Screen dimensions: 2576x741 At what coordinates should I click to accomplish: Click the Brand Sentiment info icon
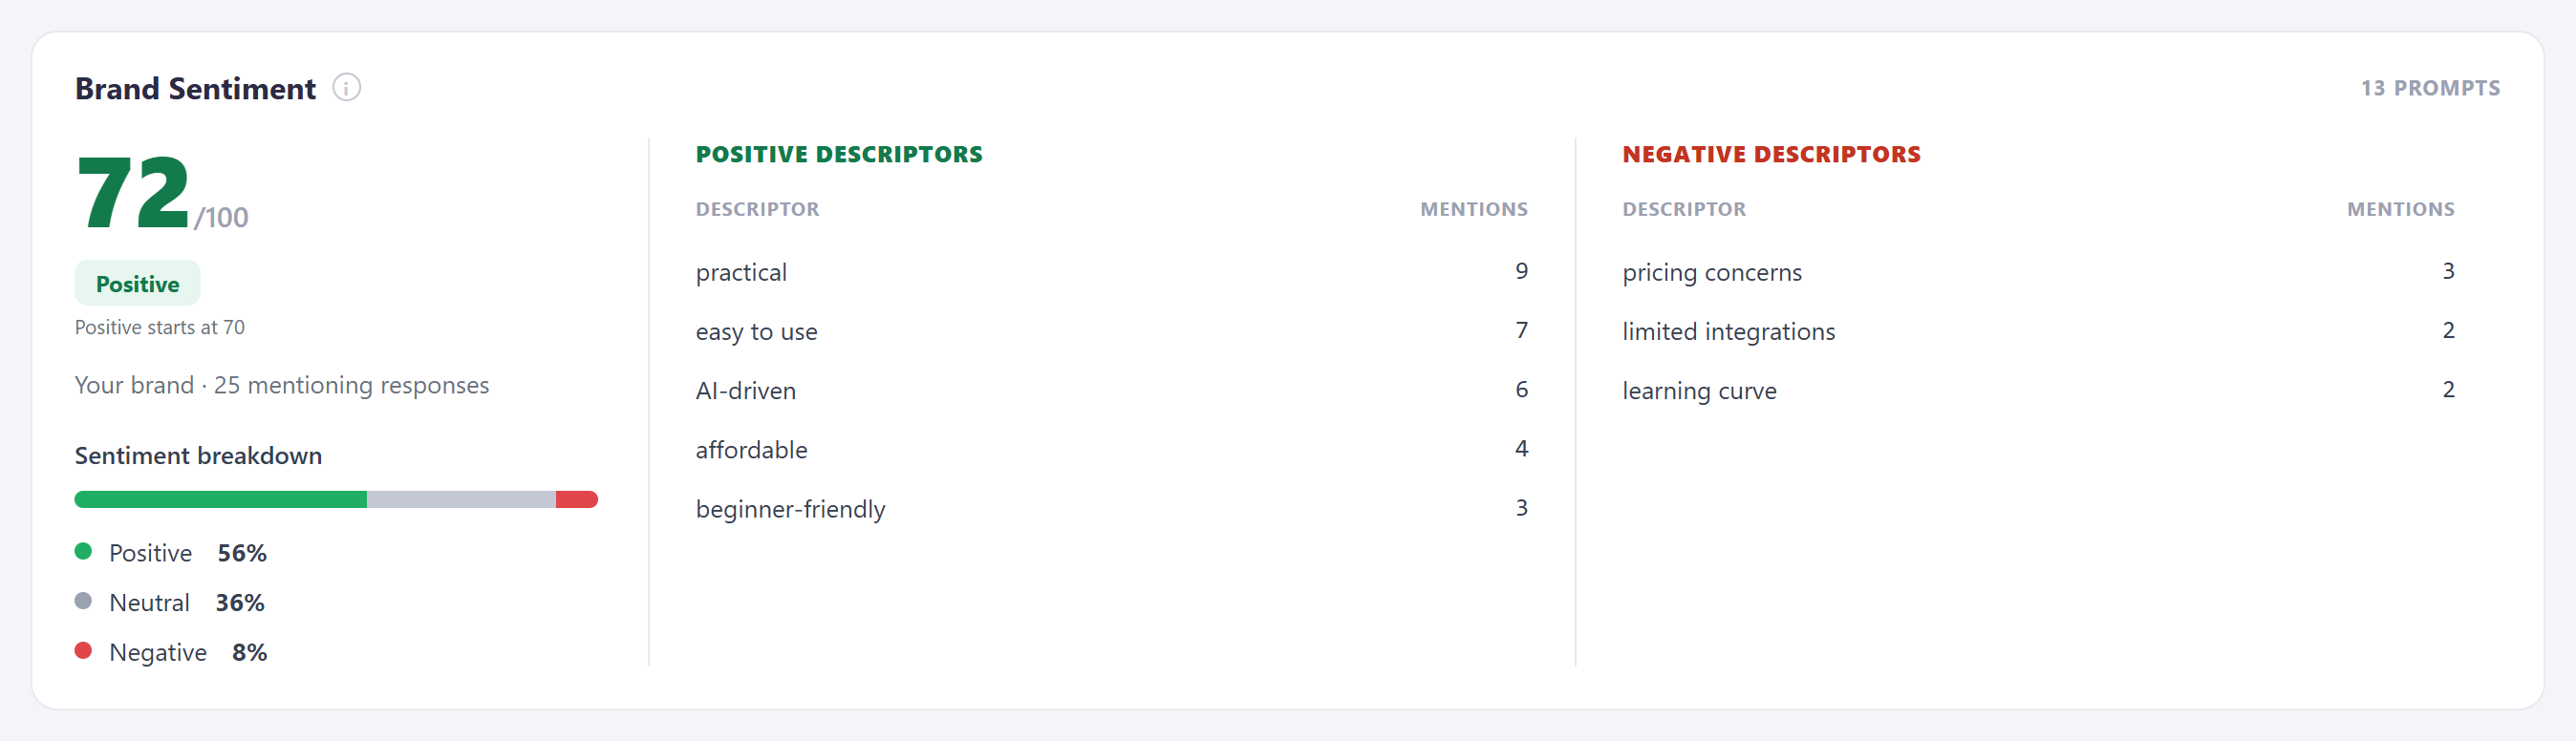coord(346,88)
